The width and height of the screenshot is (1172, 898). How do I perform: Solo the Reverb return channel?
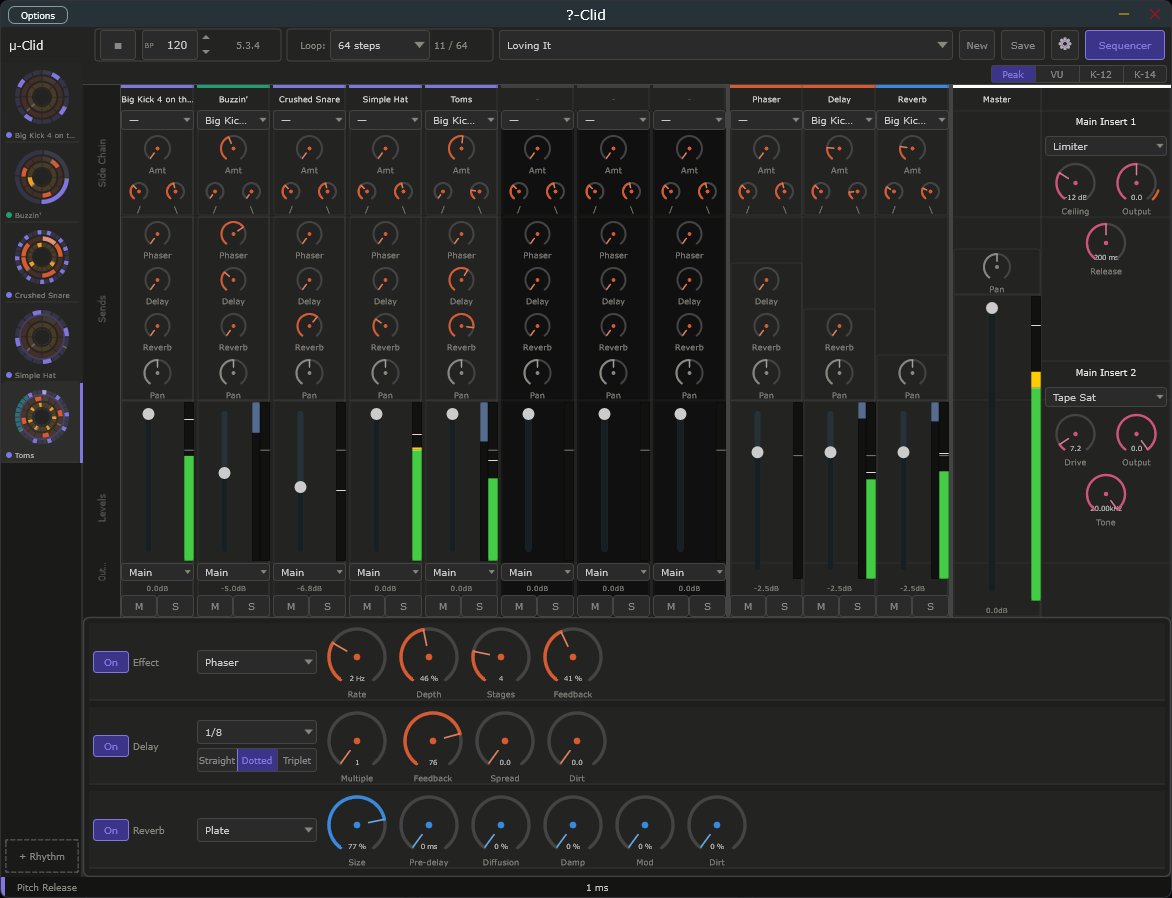point(930,606)
